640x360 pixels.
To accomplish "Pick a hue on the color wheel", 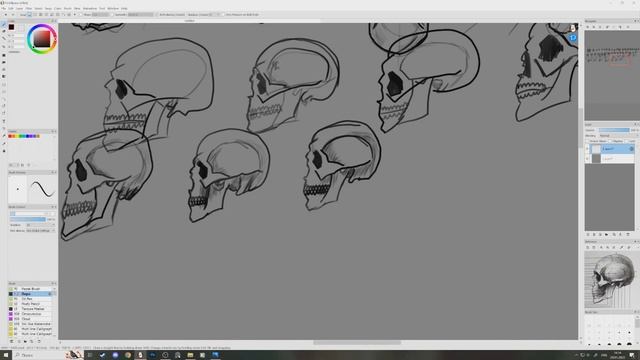I will (x=42, y=39).
